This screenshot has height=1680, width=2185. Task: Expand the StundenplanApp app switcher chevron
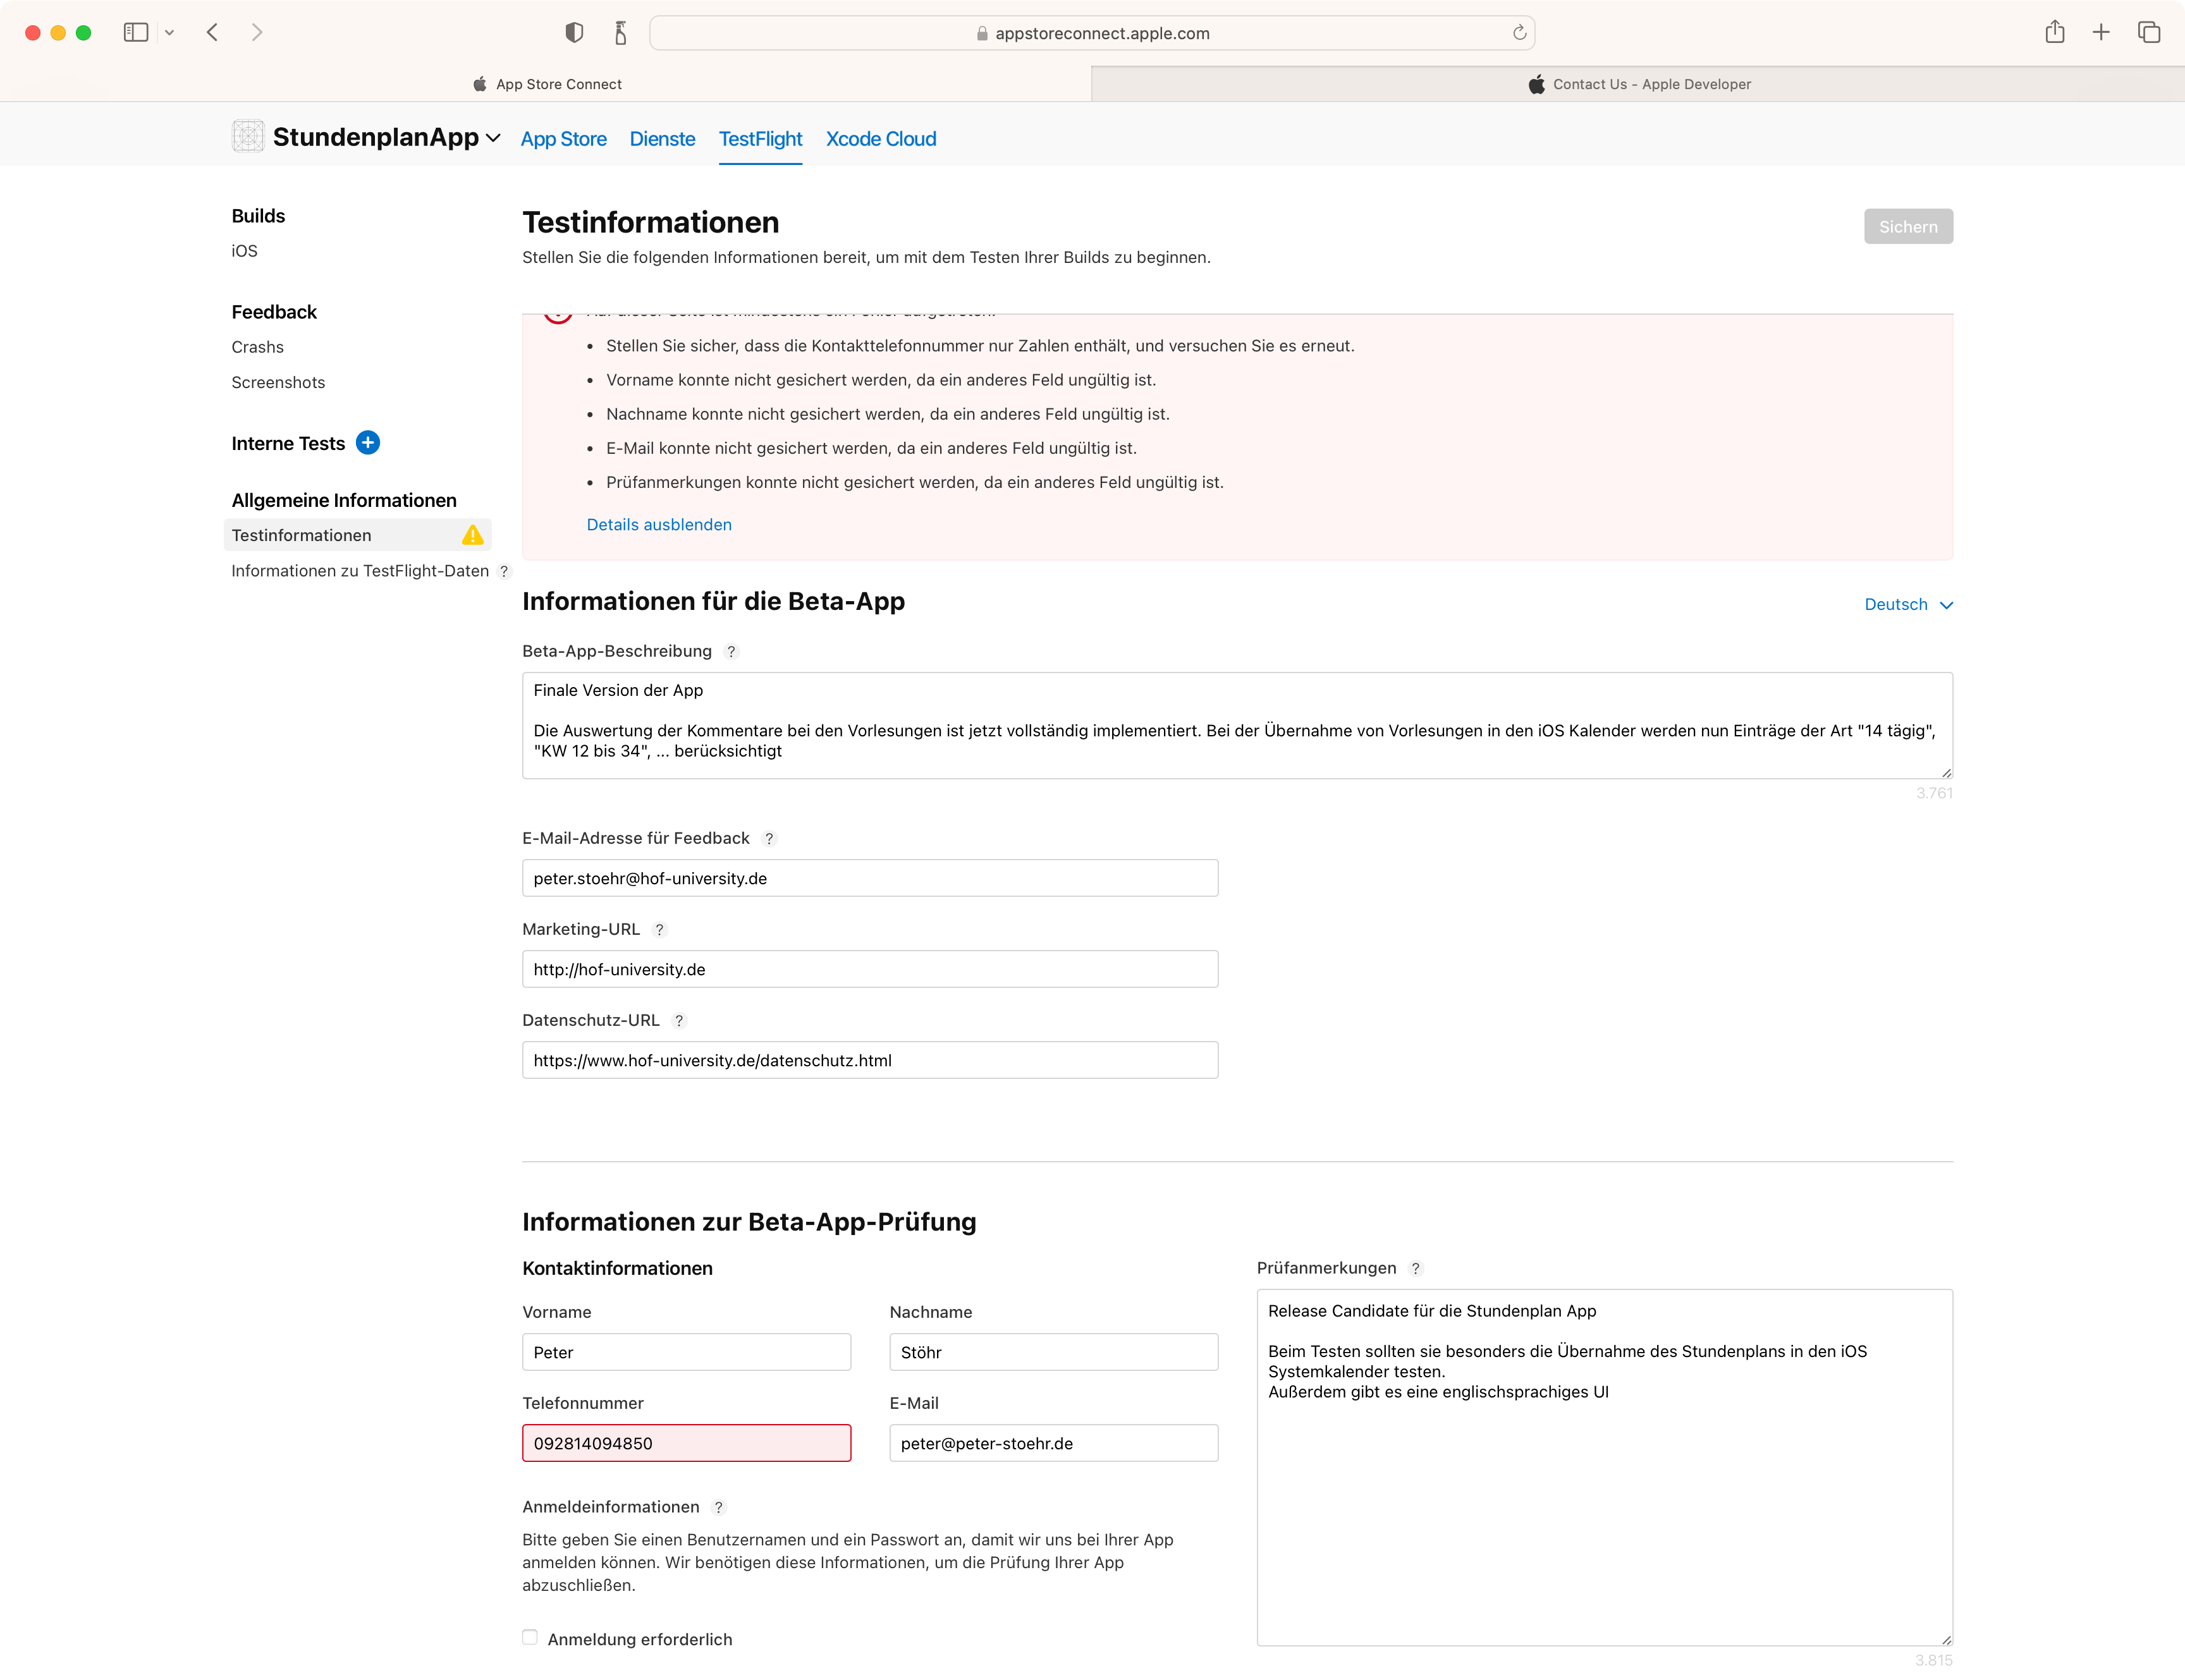click(493, 139)
